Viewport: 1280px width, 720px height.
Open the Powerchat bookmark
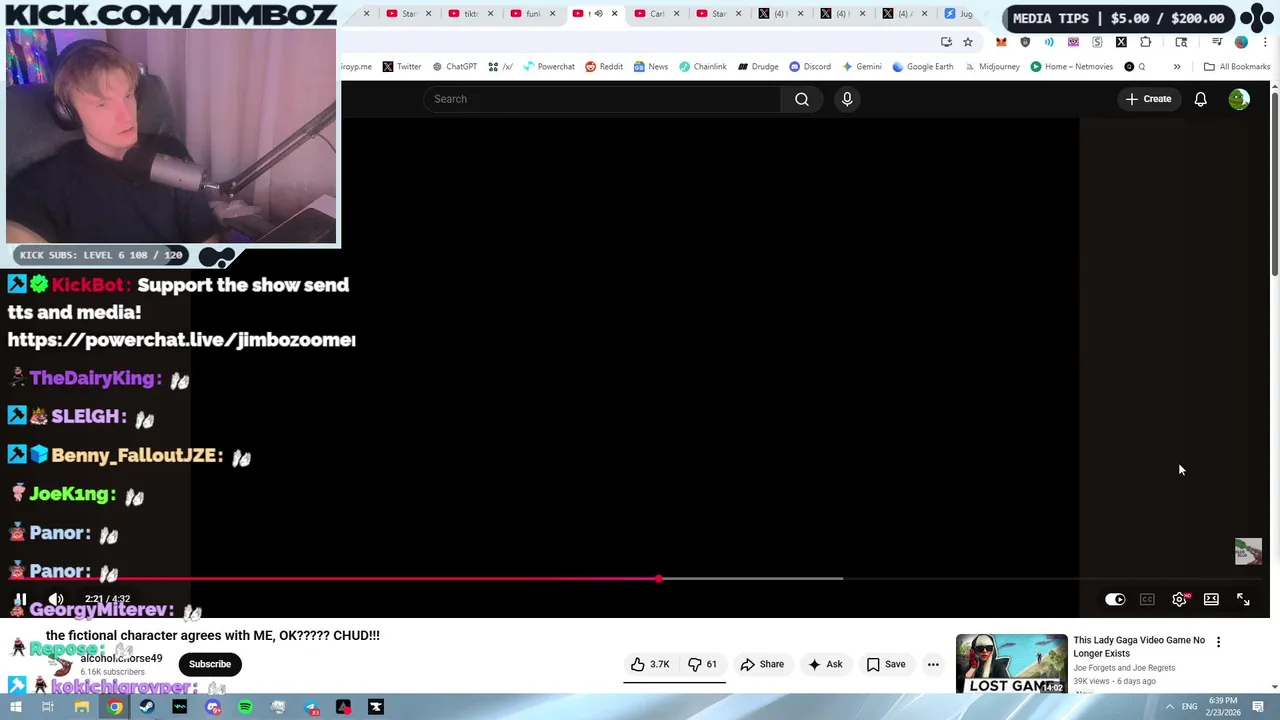click(x=548, y=67)
